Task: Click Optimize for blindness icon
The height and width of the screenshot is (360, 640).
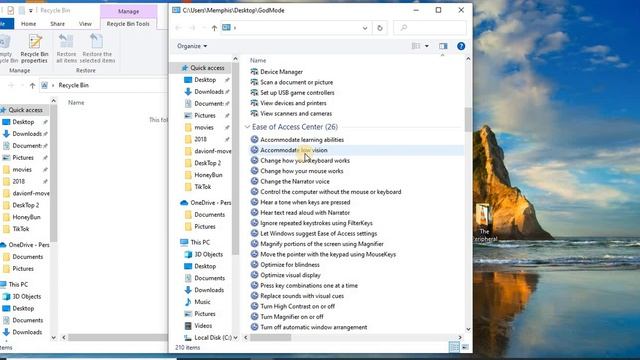Action: [254, 264]
